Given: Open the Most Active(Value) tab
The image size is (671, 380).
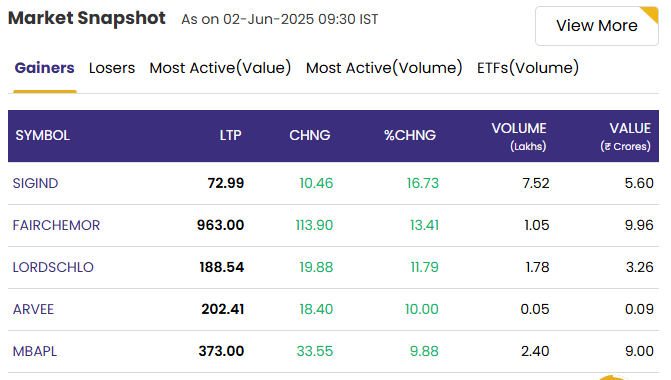Looking at the screenshot, I should (x=220, y=68).
